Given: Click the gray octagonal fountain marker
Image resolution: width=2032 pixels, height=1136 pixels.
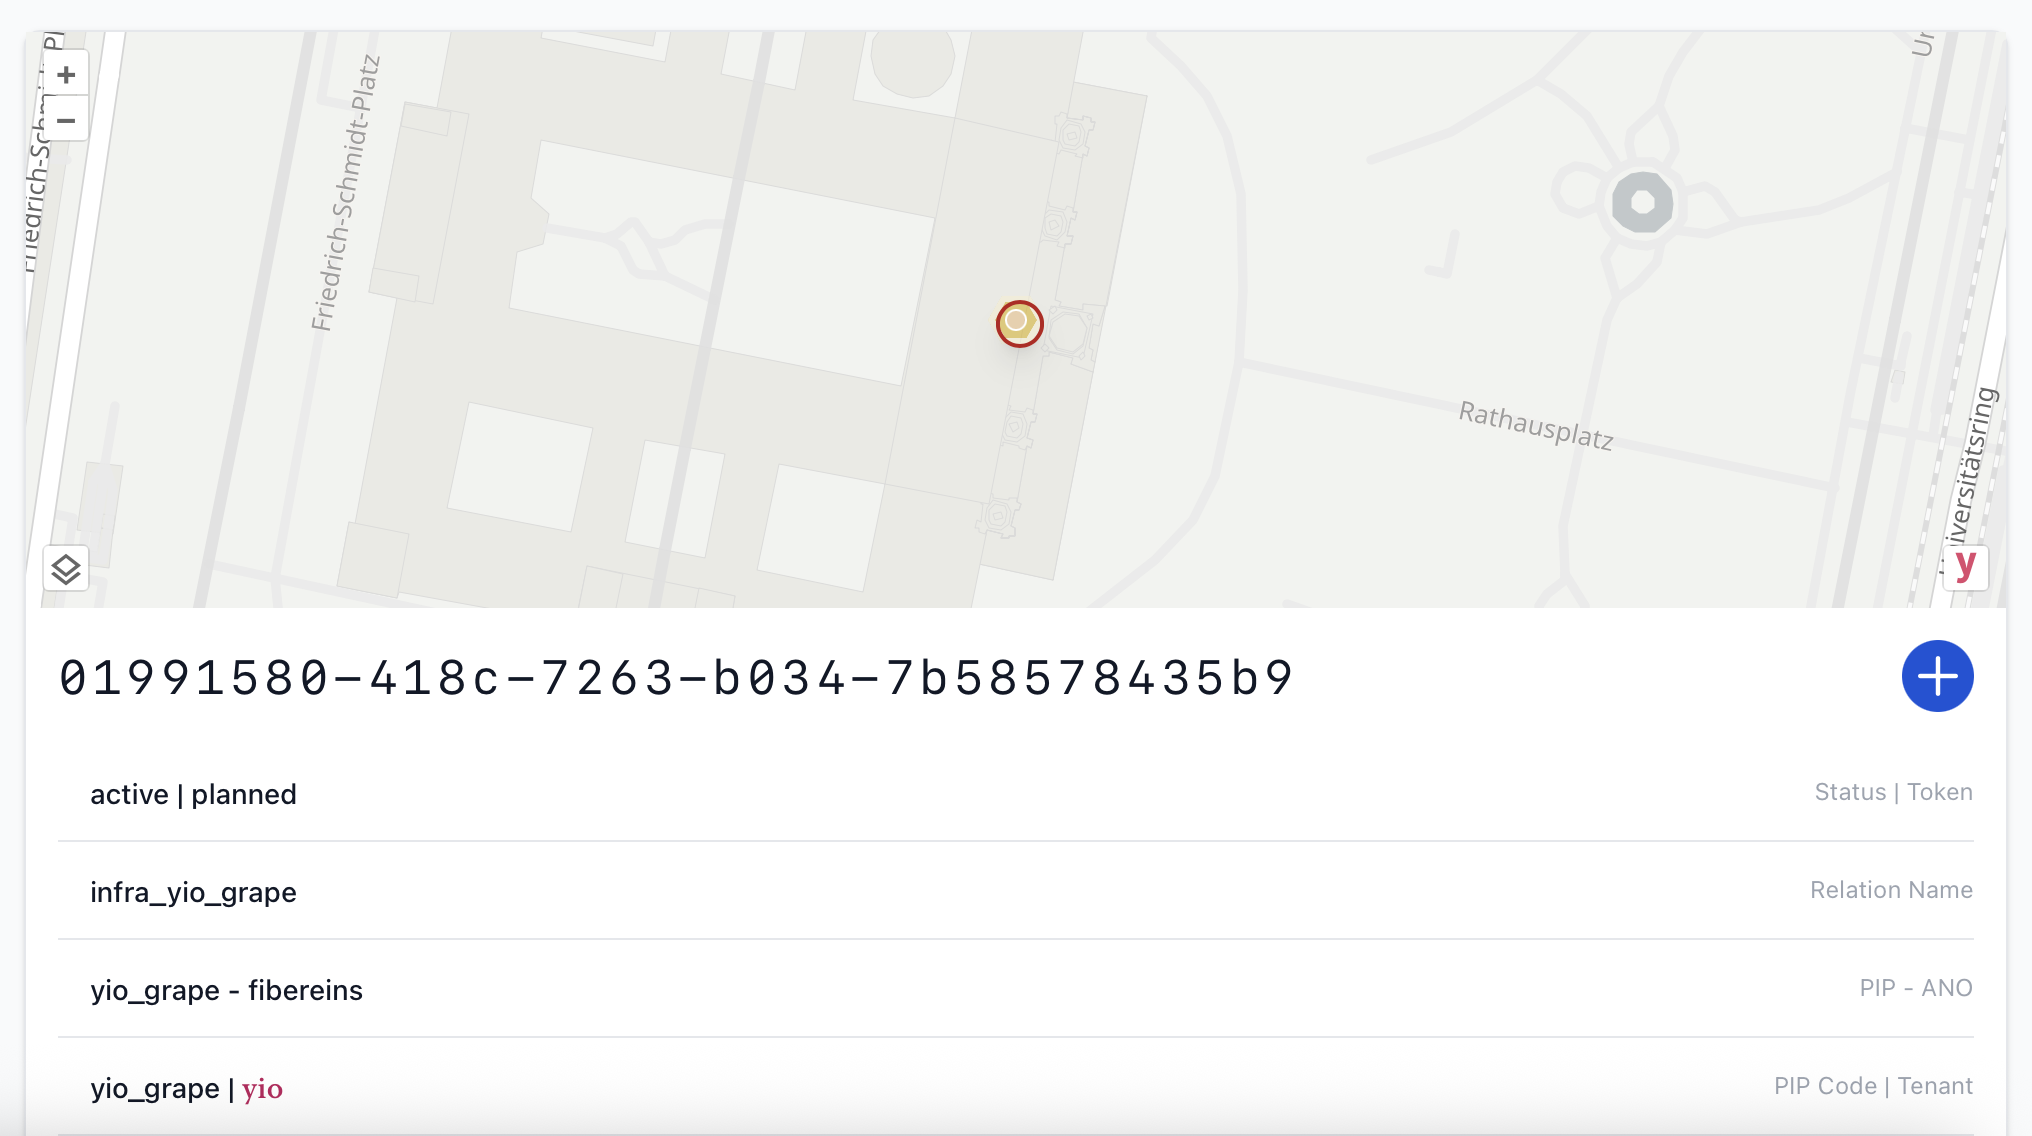Looking at the screenshot, I should pos(1642,203).
